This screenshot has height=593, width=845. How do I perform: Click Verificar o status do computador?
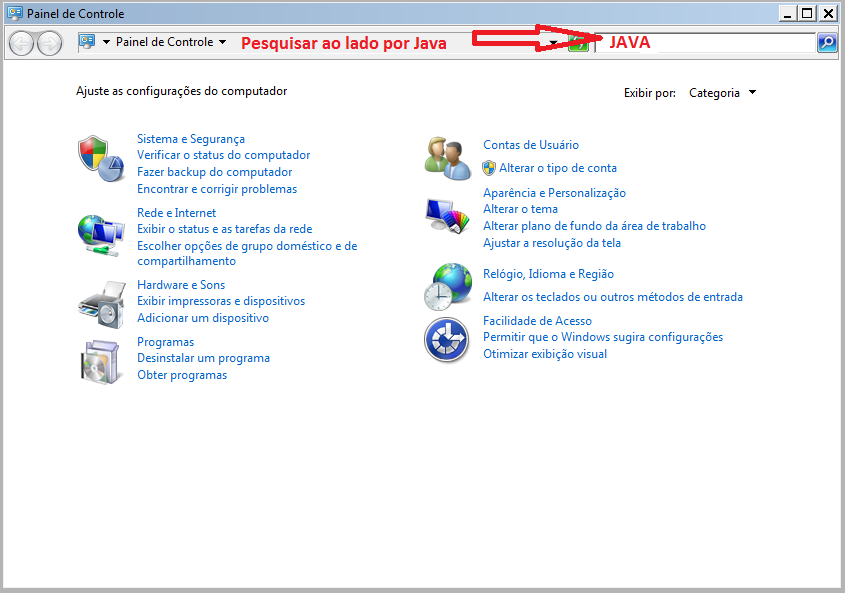pyautogui.click(x=223, y=155)
